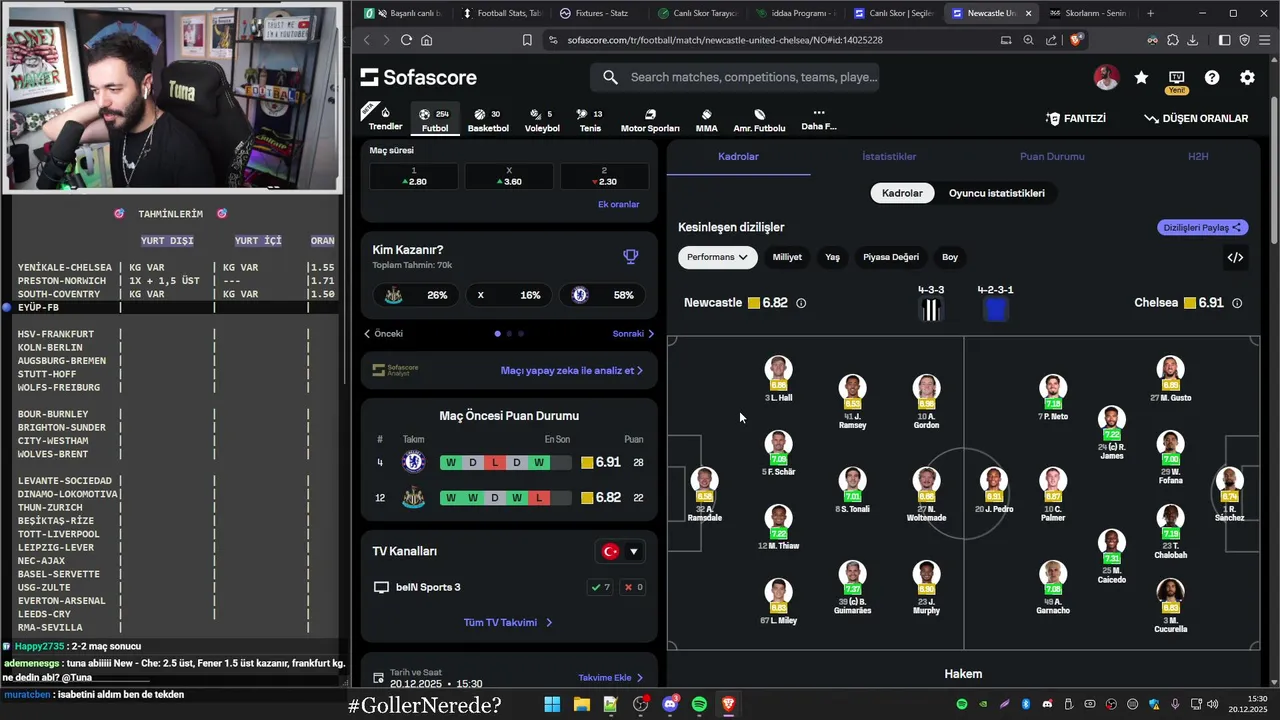Select home win odds 2.80
This screenshot has height=720, width=1280.
(414, 176)
